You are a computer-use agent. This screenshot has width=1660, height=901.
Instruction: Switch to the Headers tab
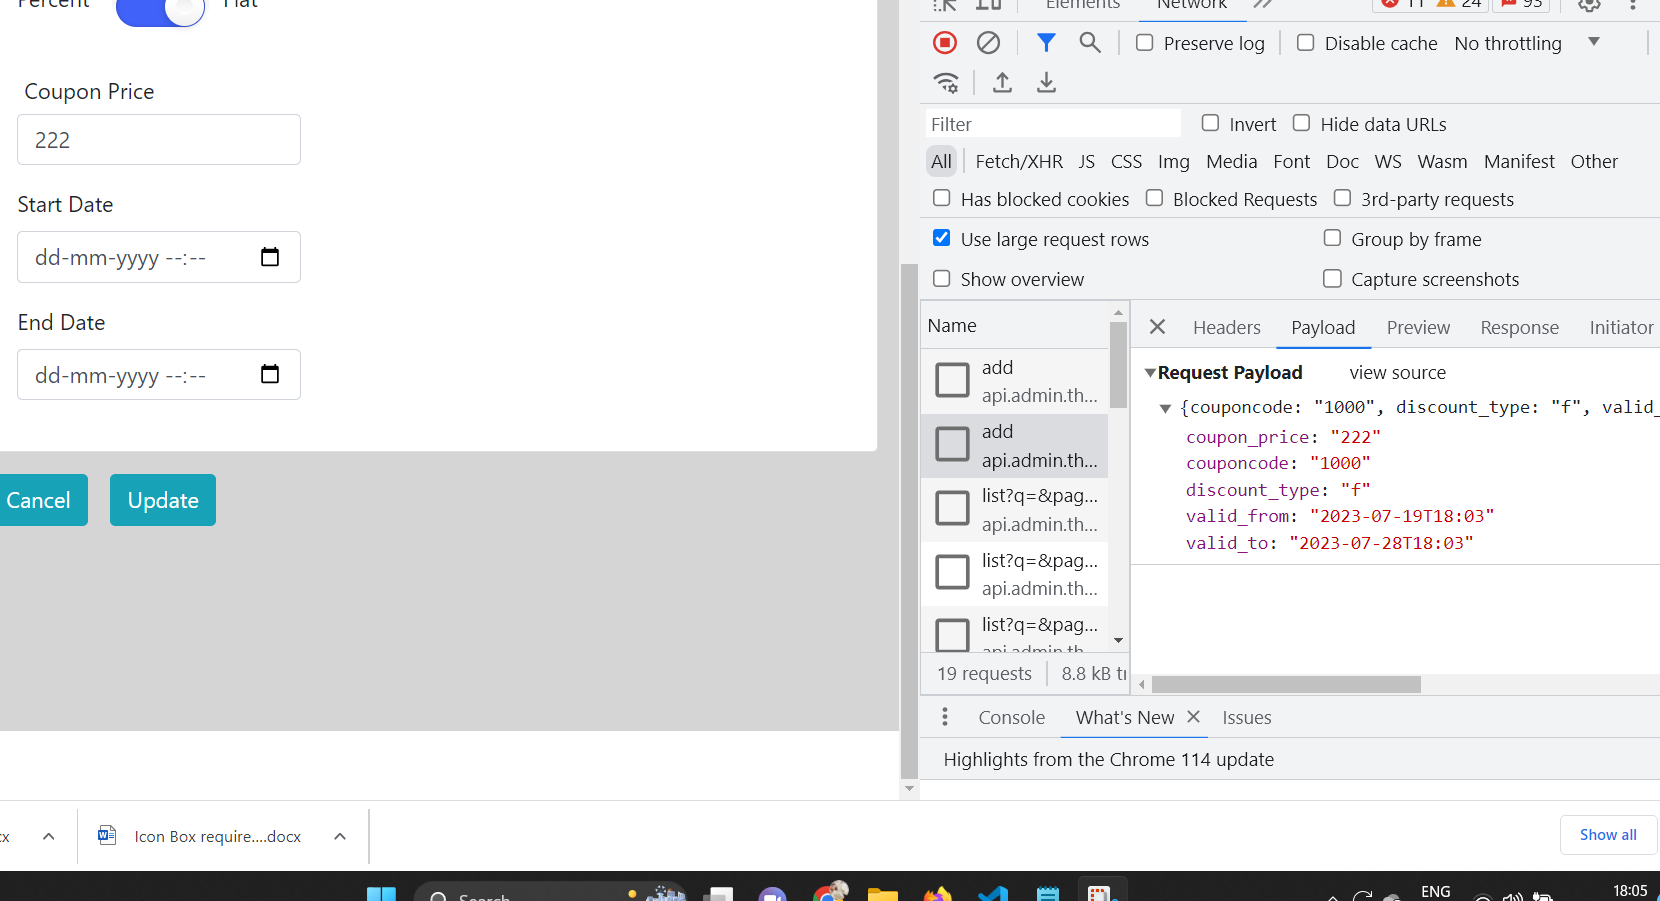[1227, 327]
